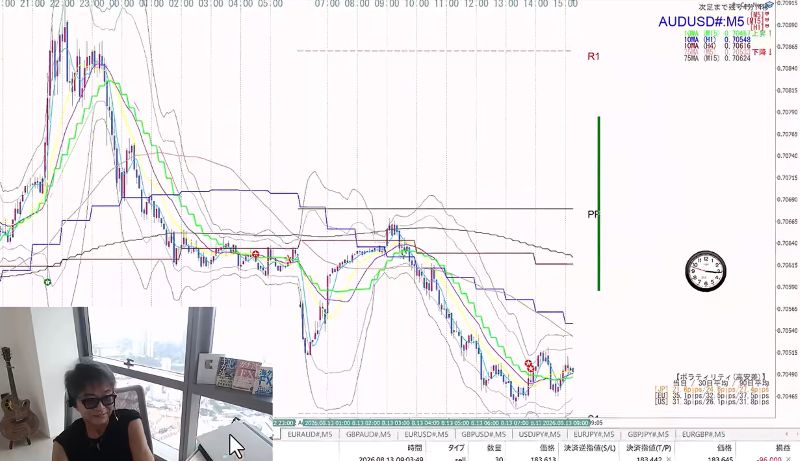Viewport: 800px width, 461px height.
Task: Switch to the EURGBP#,M5 tab
Action: coord(704,434)
